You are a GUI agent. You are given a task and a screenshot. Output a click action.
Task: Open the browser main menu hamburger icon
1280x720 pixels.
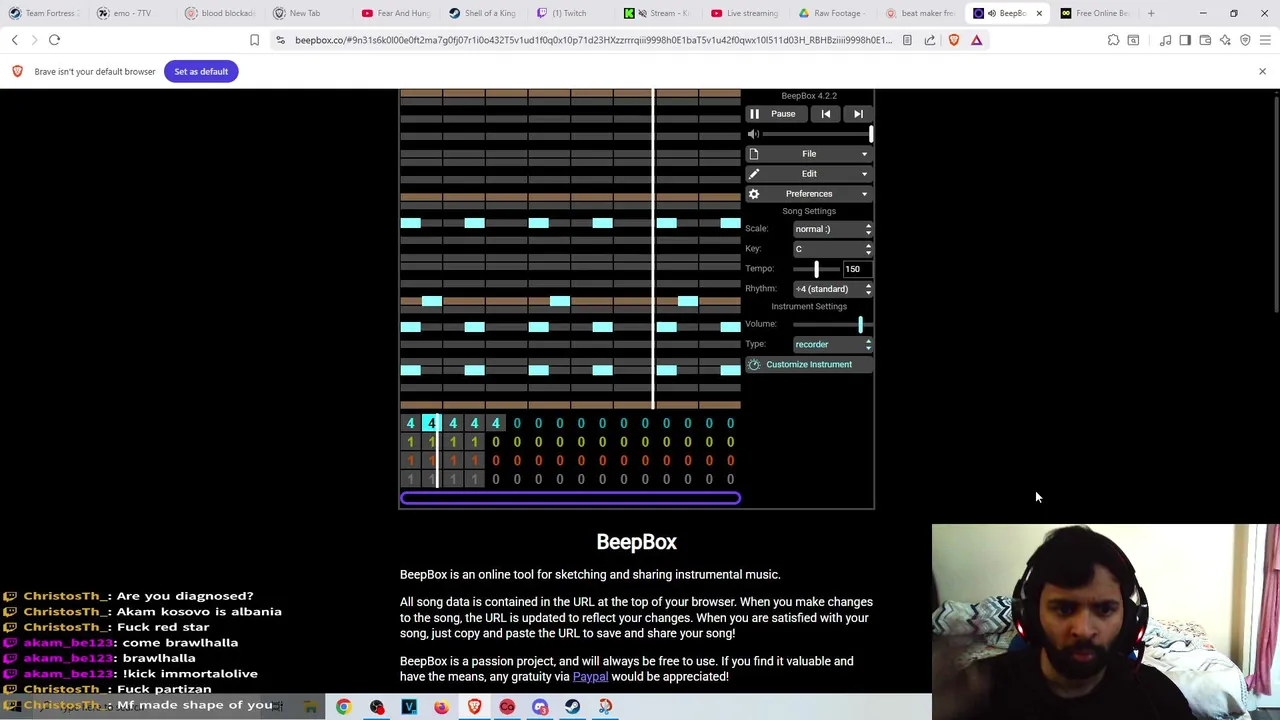click(1265, 40)
